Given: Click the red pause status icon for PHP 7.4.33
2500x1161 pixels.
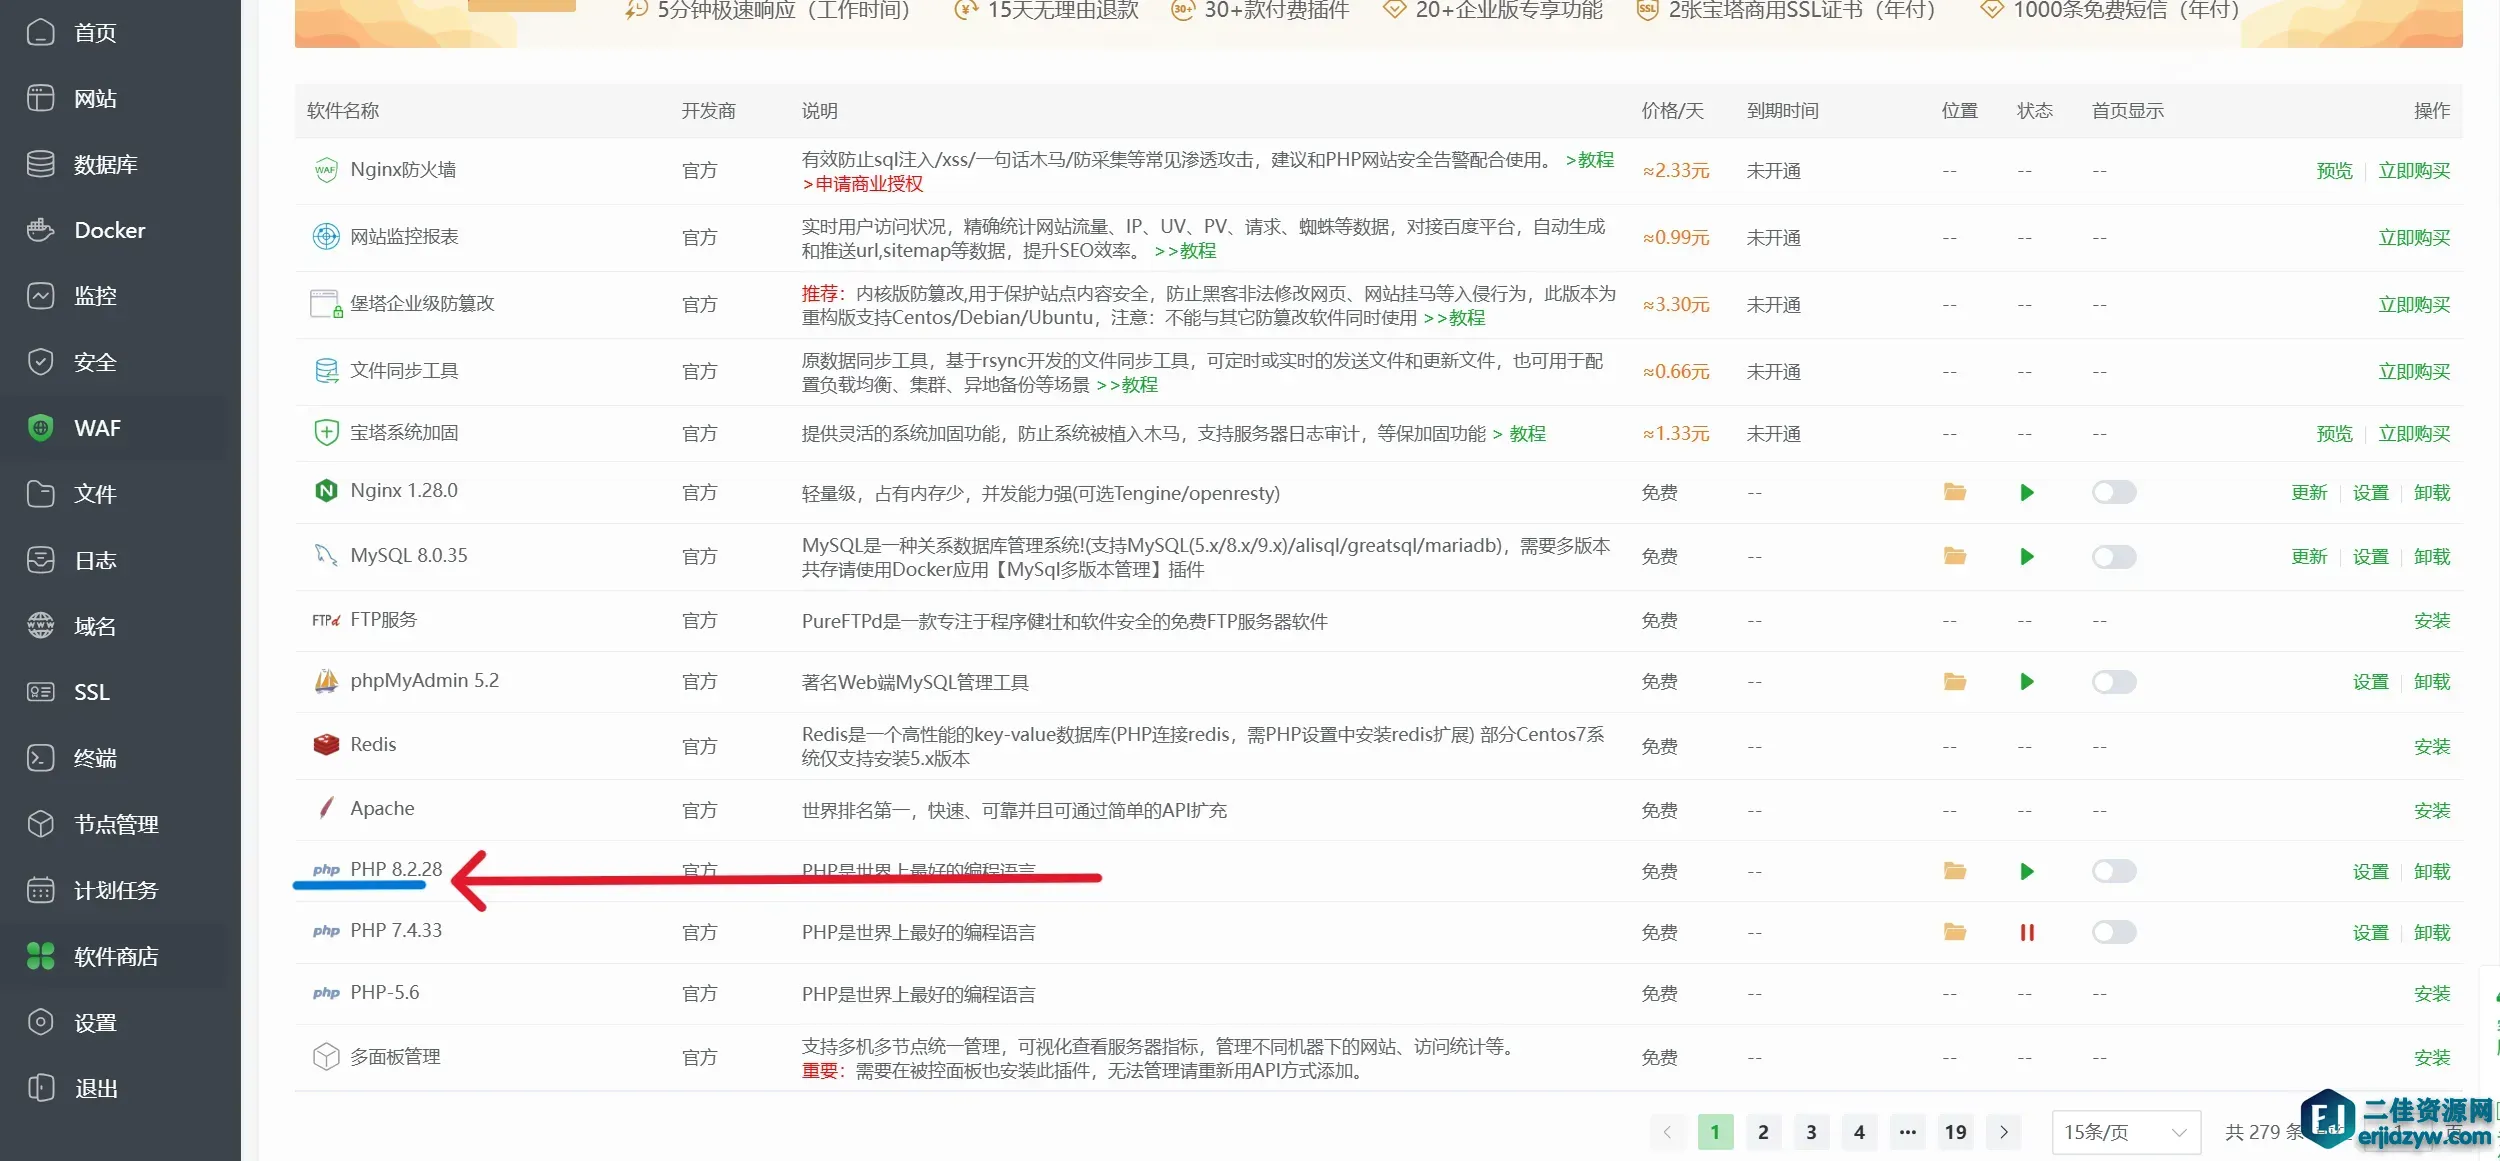Looking at the screenshot, I should (2026, 932).
